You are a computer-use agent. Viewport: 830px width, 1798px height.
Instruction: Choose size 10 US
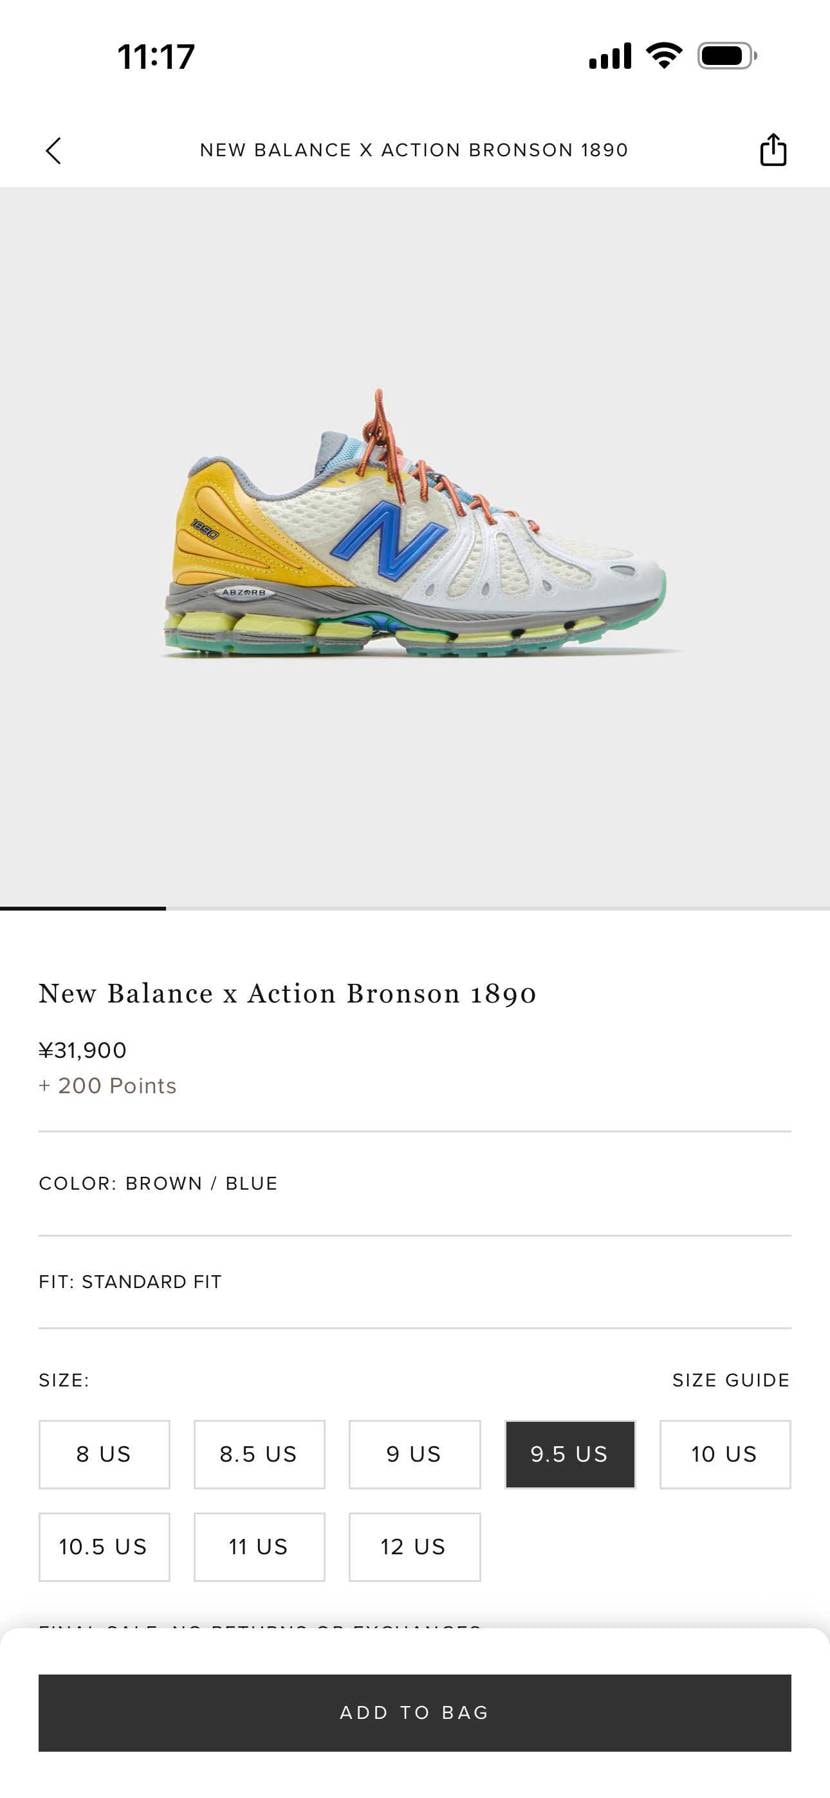coord(725,1454)
